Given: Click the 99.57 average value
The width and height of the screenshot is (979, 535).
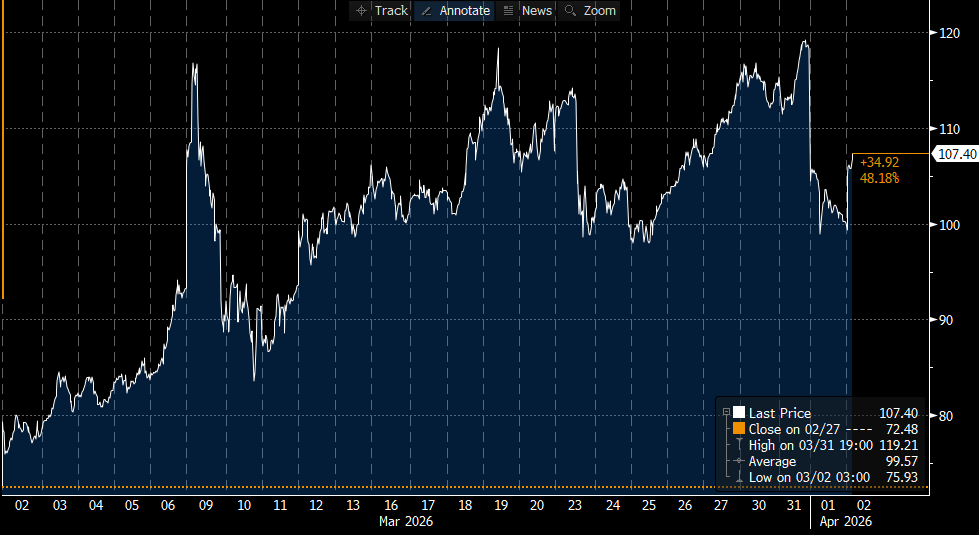Looking at the screenshot, I should tap(902, 462).
